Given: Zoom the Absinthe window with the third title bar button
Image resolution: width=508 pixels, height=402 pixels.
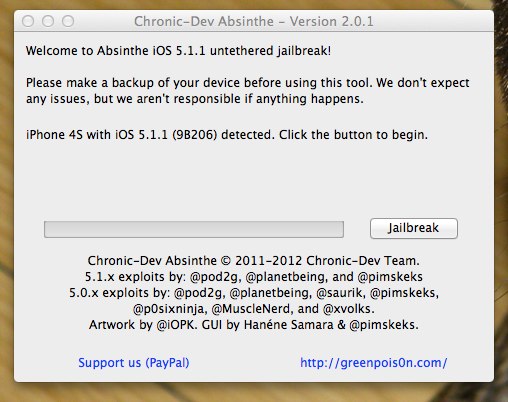Looking at the screenshot, I should 68,21.
